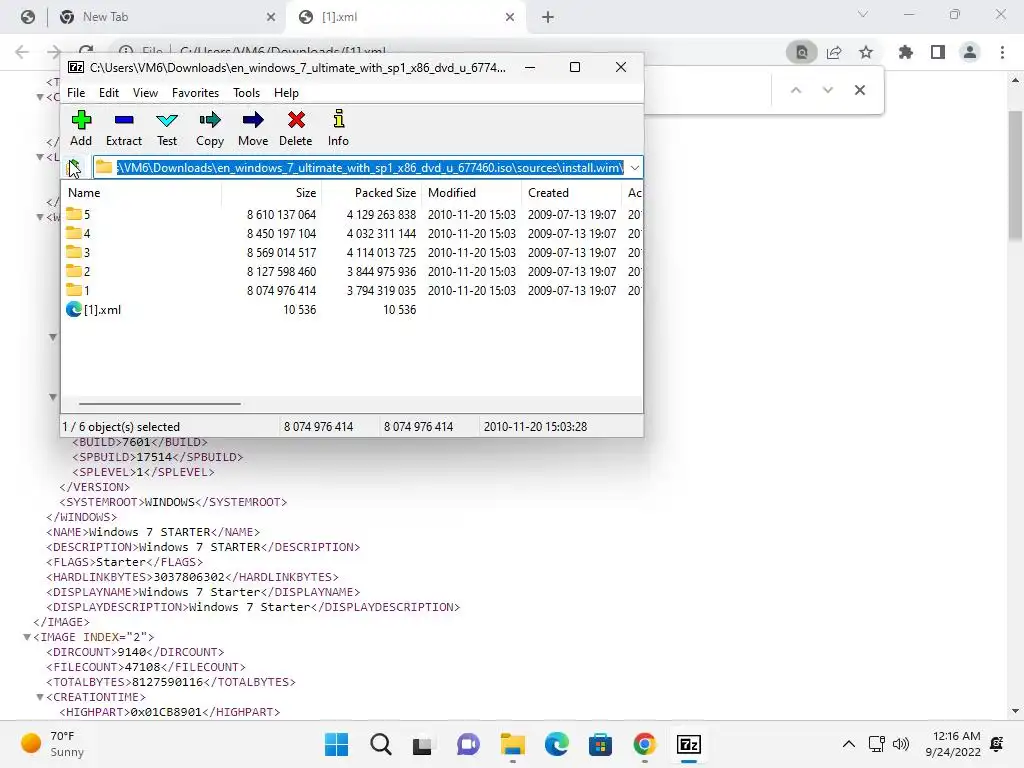Click the size value 8 610 137 064
Screen dimensions: 1024x768
coord(281,214)
